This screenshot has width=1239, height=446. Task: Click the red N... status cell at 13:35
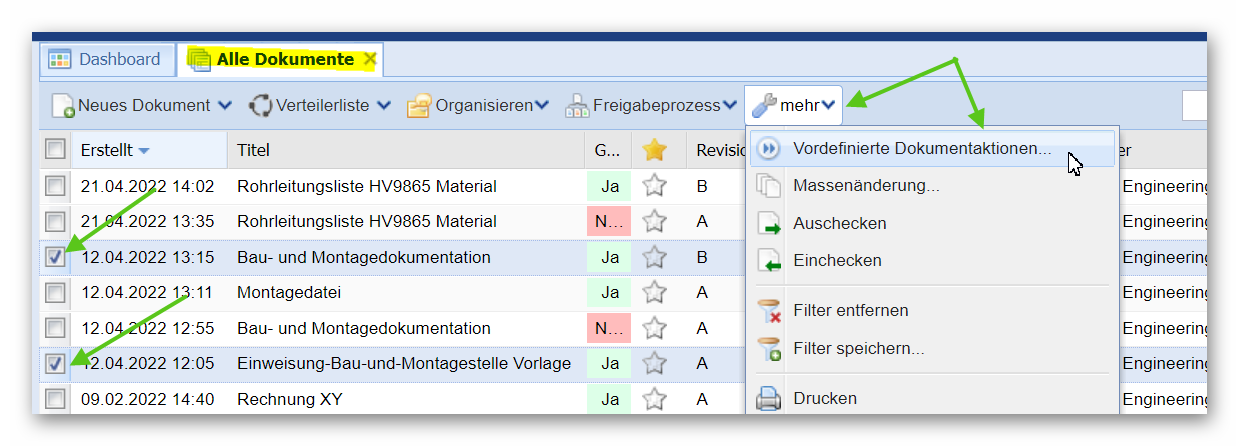(x=608, y=221)
